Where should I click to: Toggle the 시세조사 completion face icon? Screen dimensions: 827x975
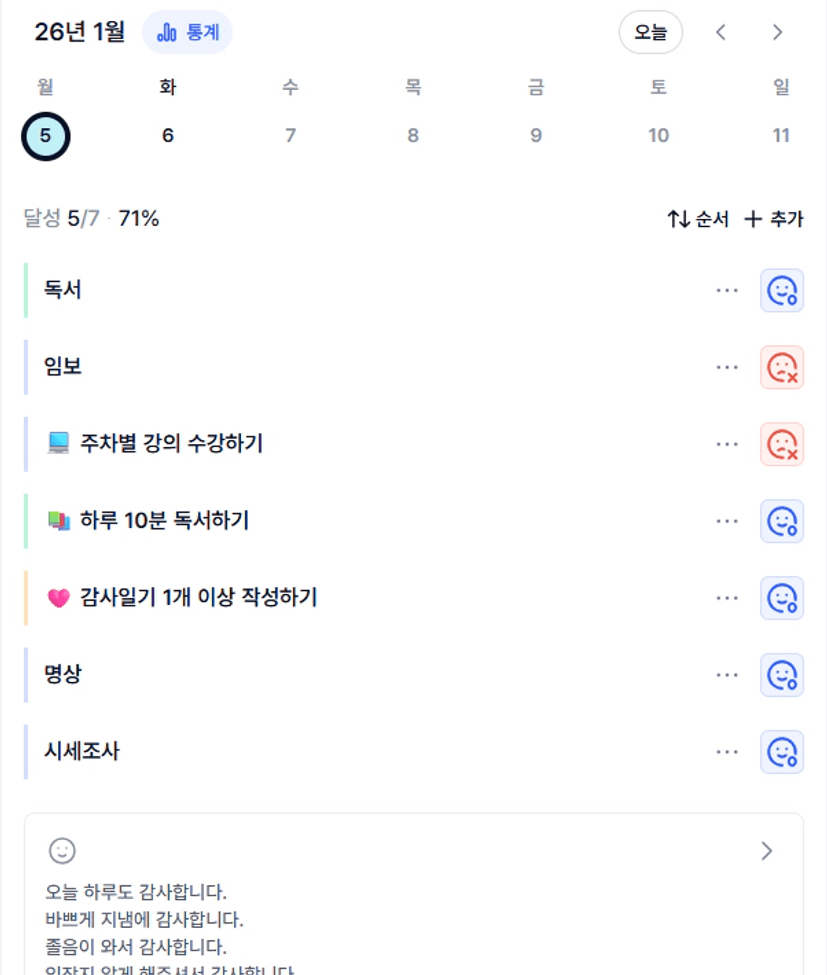[x=781, y=752]
